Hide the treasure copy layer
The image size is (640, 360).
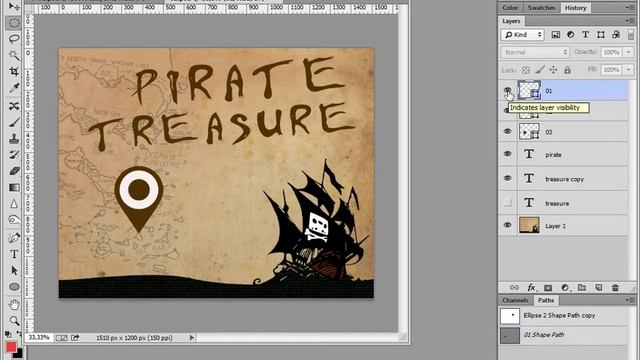507,178
